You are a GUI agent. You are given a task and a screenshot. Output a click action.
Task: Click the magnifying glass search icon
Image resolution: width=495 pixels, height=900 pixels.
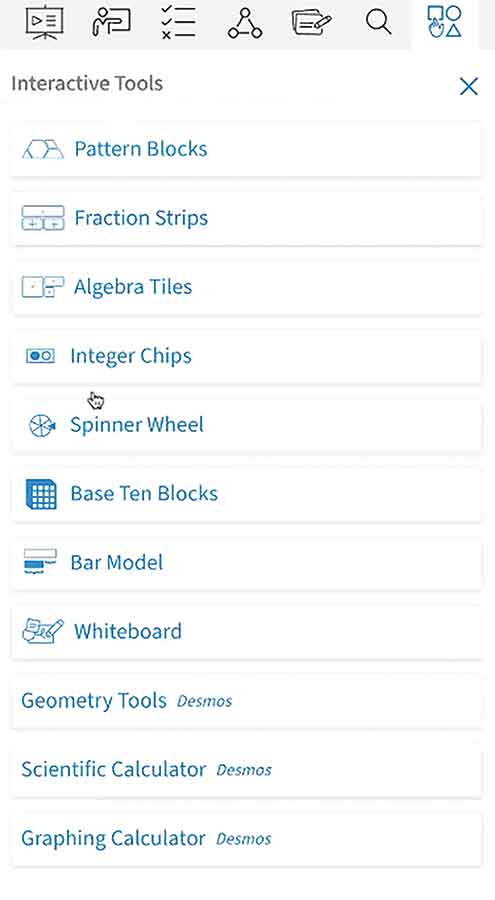(x=378, y=22)
